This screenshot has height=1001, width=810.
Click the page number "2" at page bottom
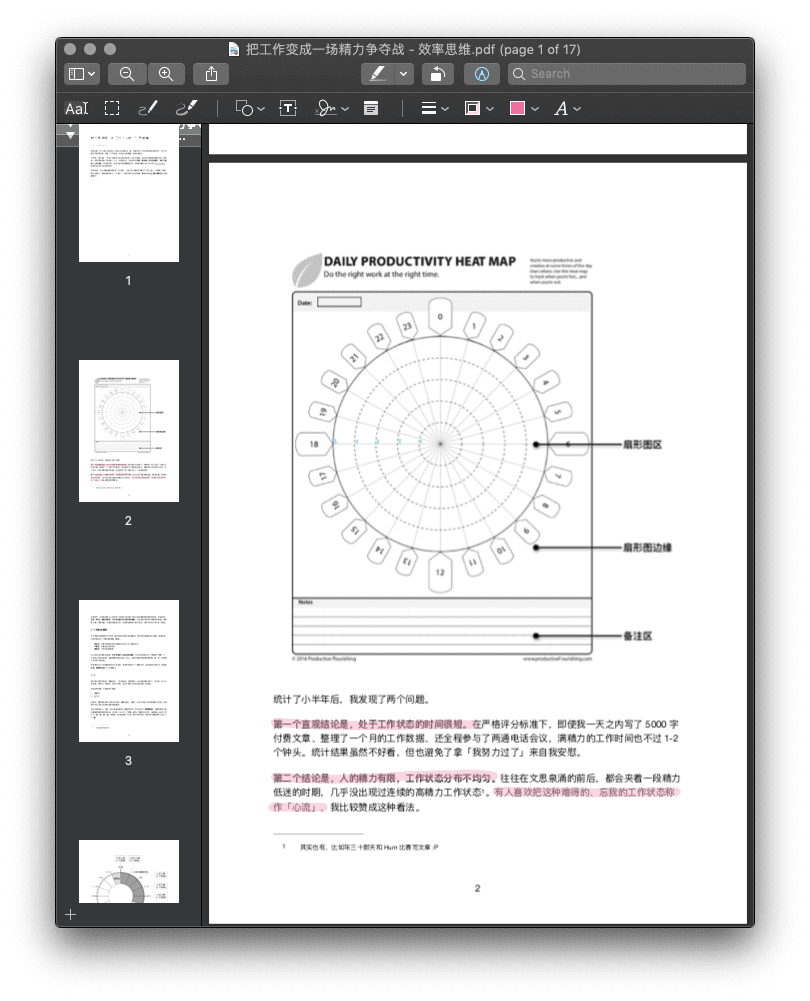click(477, 888)
